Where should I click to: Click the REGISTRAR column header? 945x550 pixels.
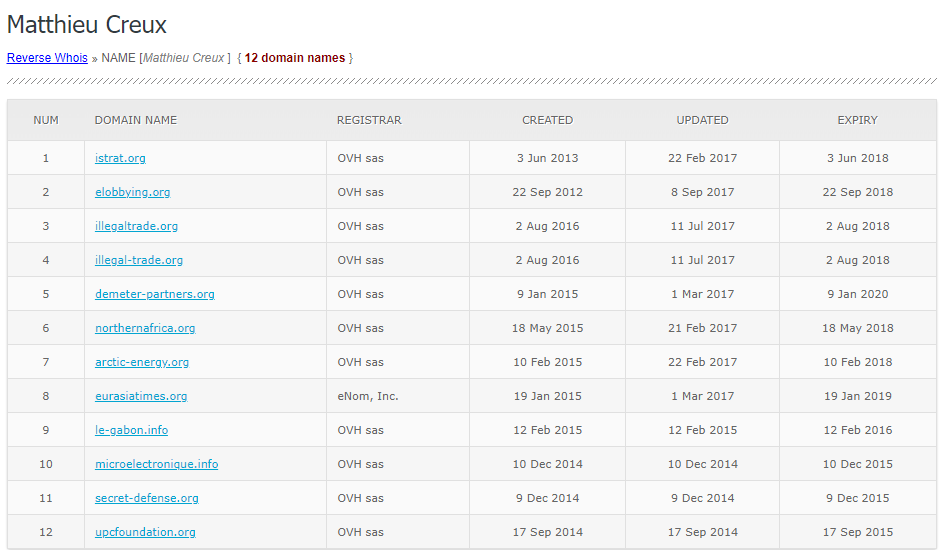369,120
